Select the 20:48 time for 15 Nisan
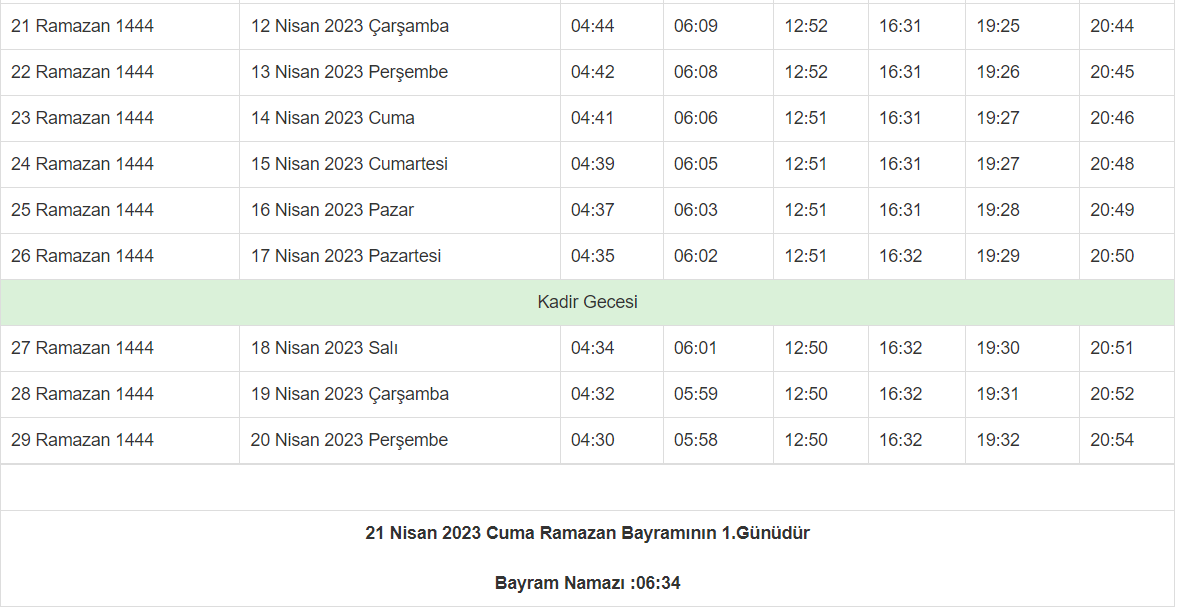 (x=1112, y=164)
